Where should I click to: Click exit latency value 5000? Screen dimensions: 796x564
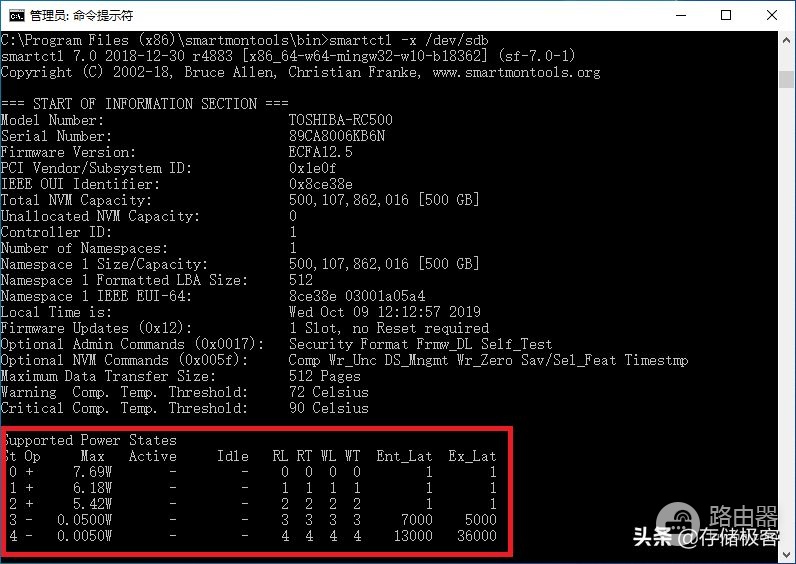pyautogui.click(x=480, y=520)
